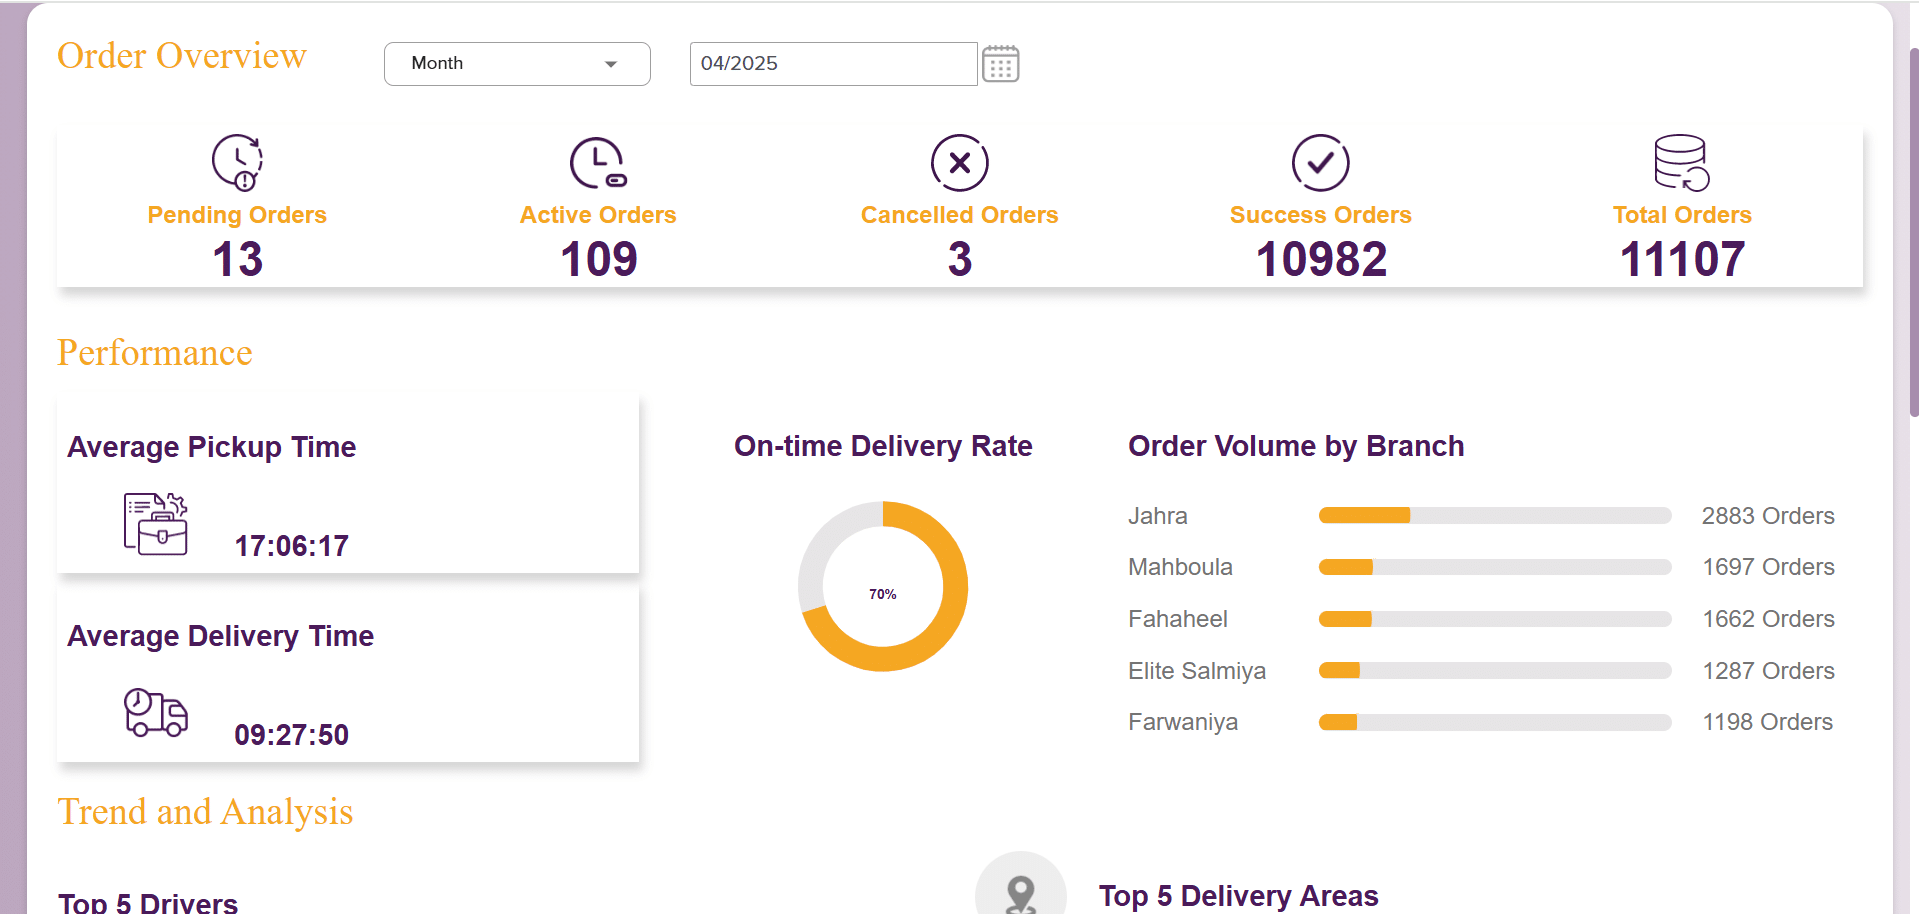This screenshot has height=914, width=1919.
Task: Open the calendar date picker icon
Action: 1000,64
